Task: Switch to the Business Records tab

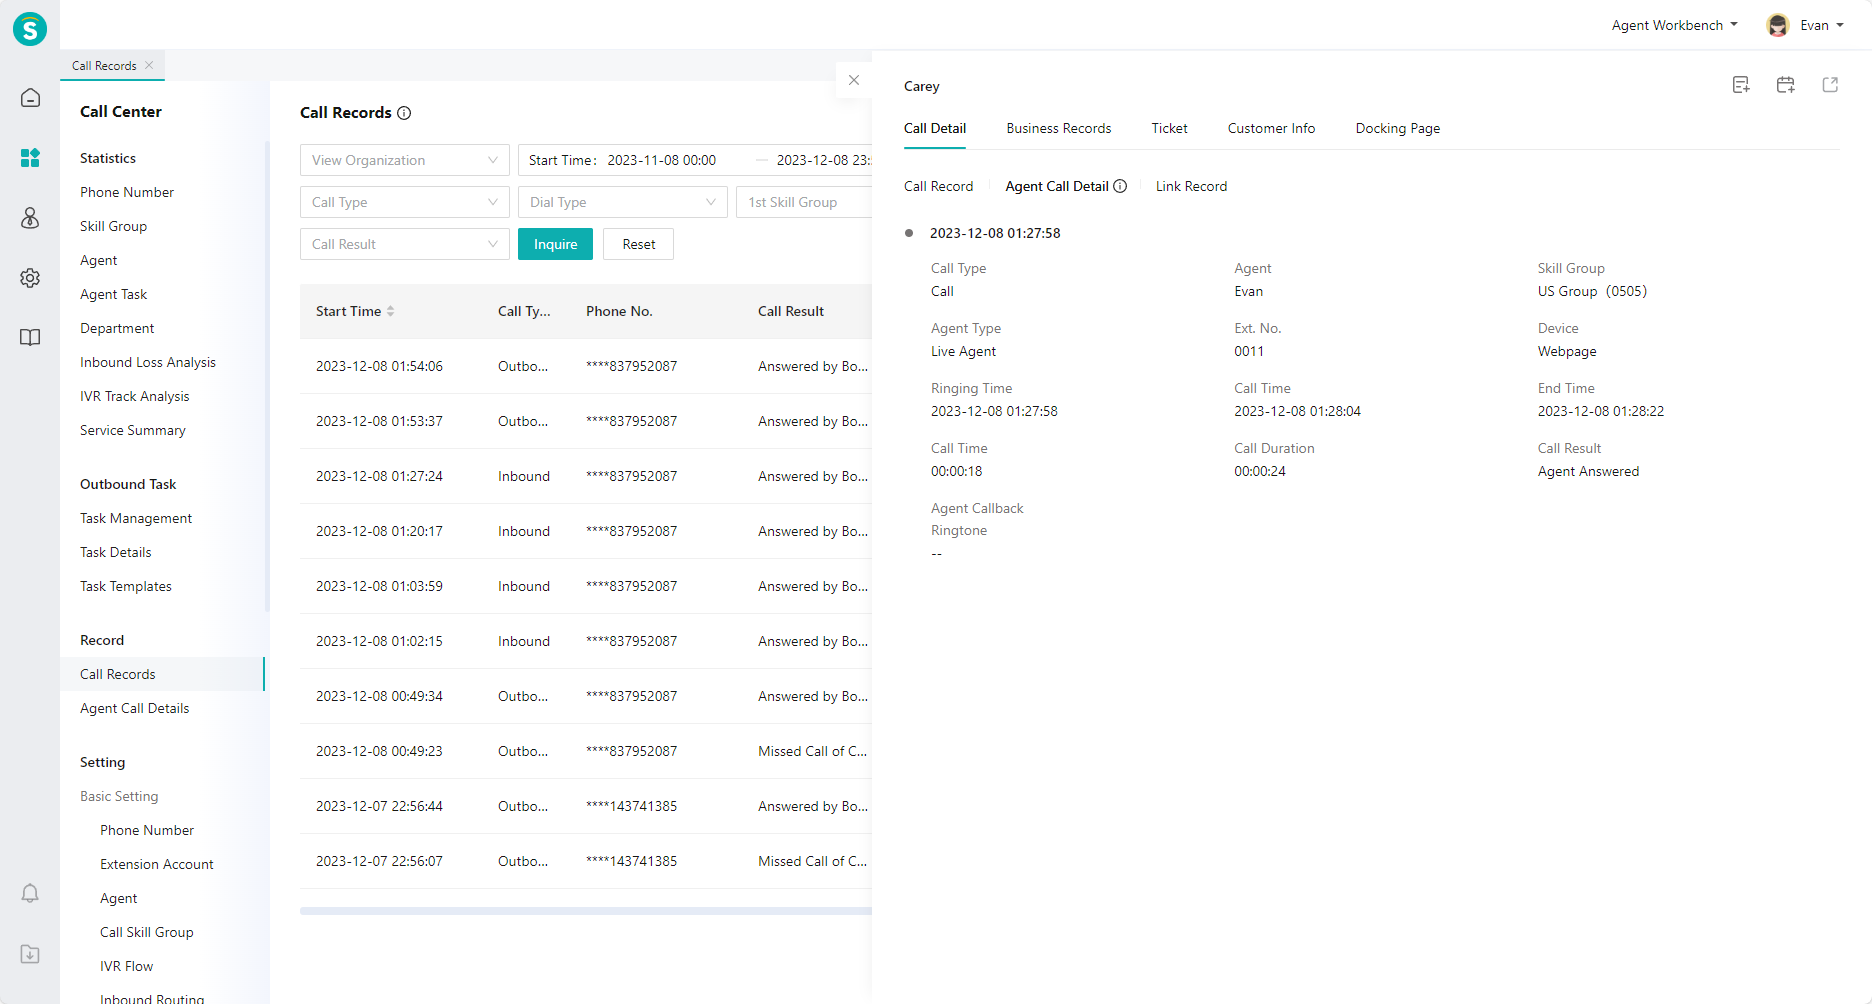Action: pos(1059,128)
